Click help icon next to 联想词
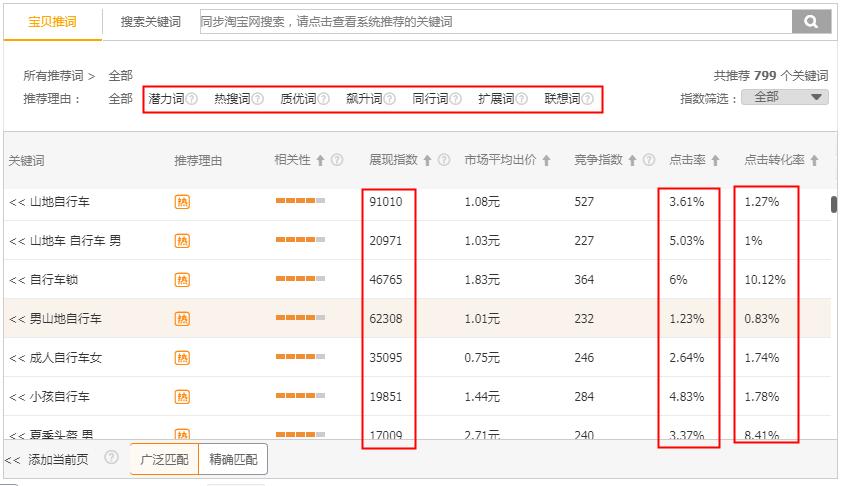The width and height of the screenshot is (846, 486). click(x=588, y=99)
